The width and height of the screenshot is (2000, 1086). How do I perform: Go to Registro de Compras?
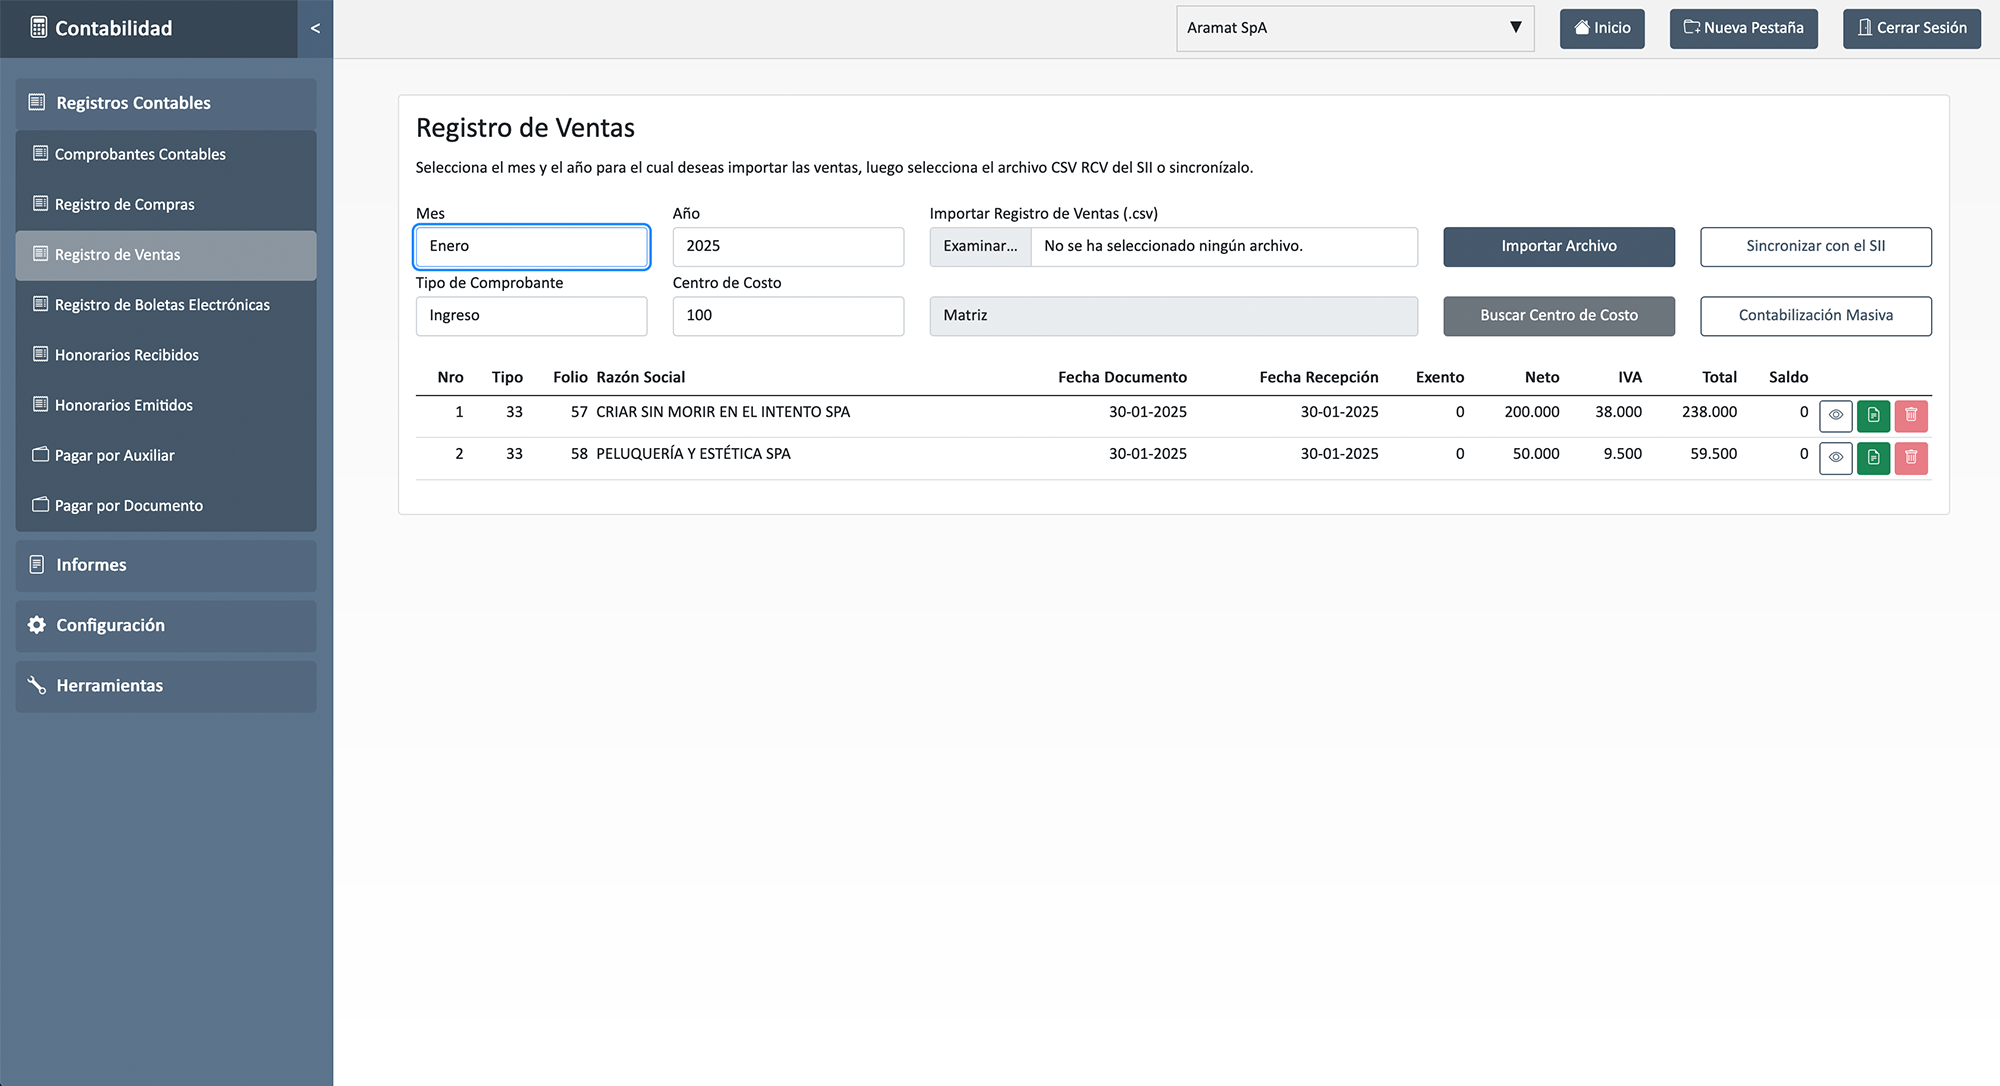click(x=125, y=205)
